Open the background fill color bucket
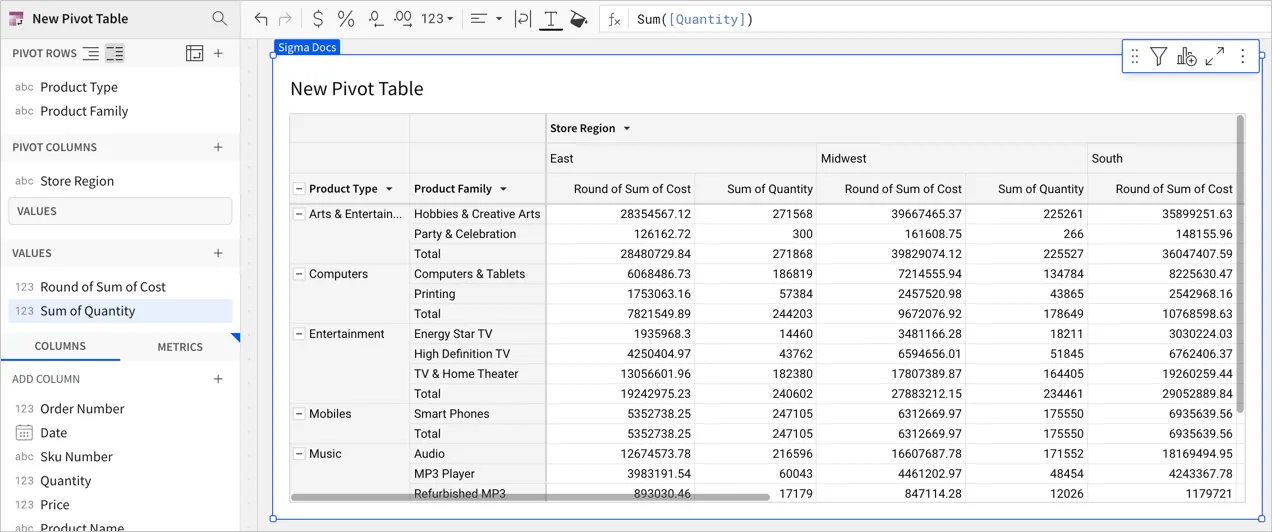 pos(578,19)
